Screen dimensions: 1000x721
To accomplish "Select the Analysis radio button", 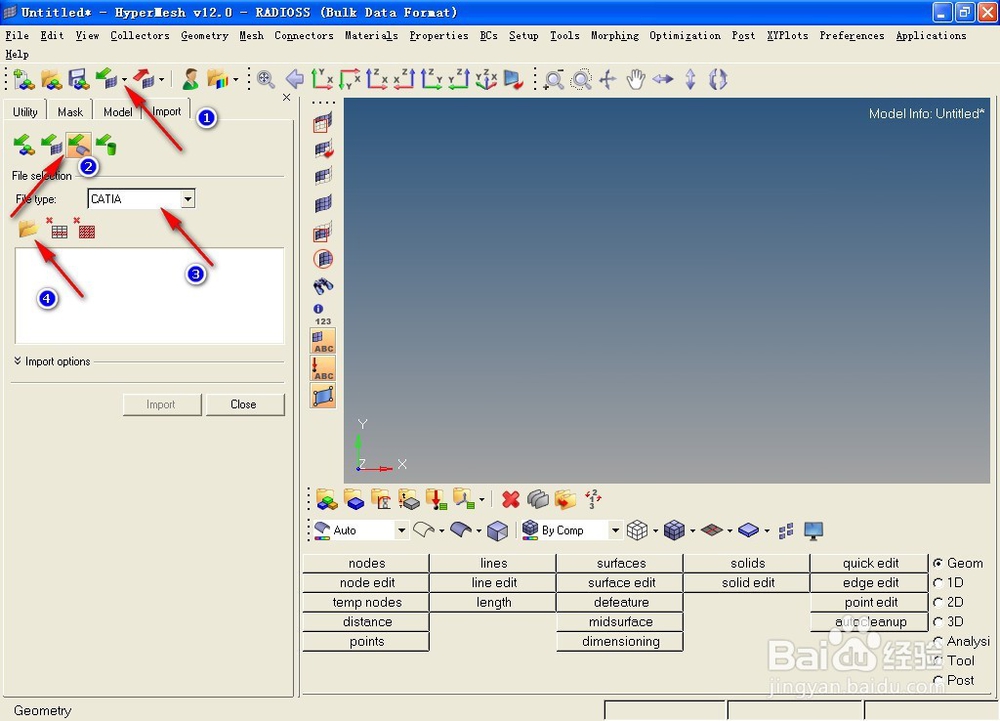I will coord(938,641).
